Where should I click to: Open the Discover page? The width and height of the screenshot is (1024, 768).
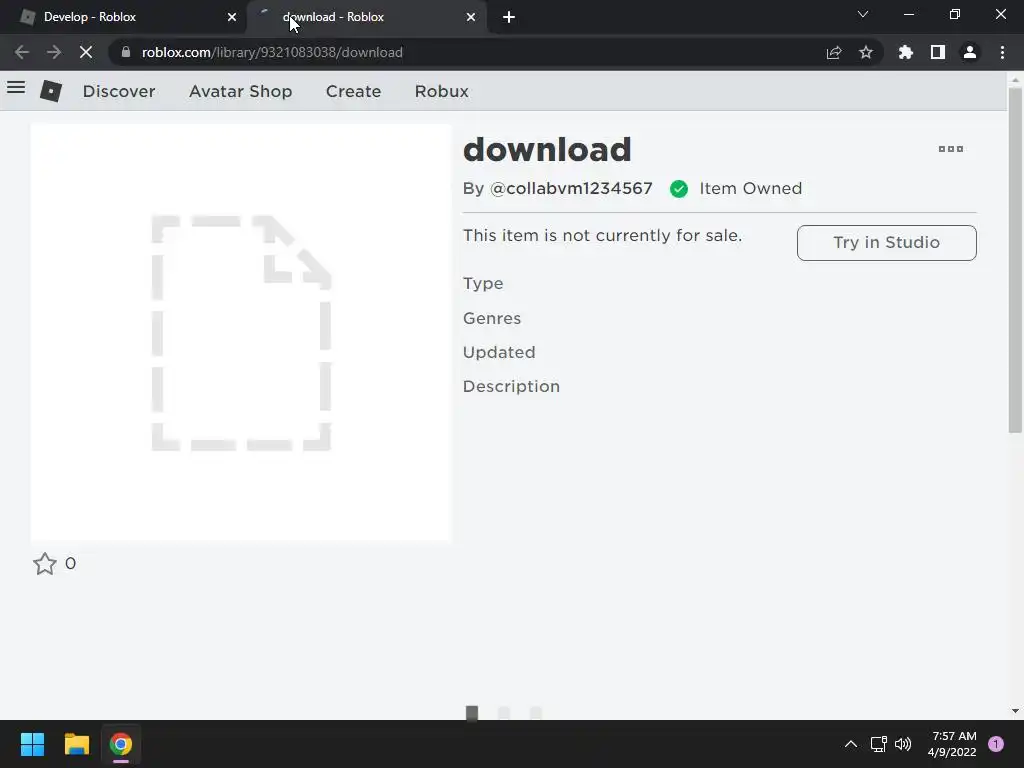tap(119, 91)
